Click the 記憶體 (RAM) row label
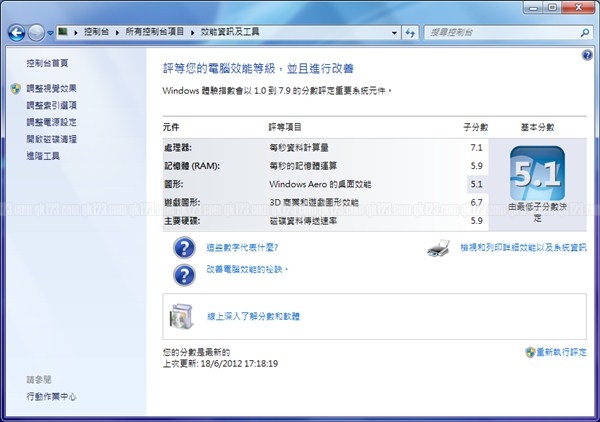 [192, 166]
